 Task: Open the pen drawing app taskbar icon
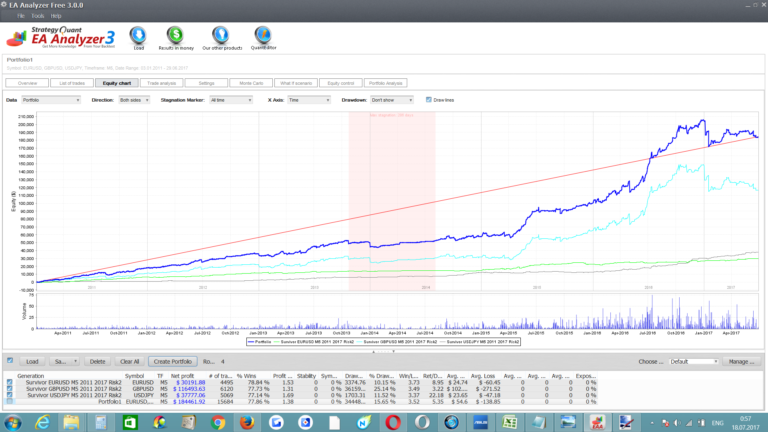[x=626, y=422]
